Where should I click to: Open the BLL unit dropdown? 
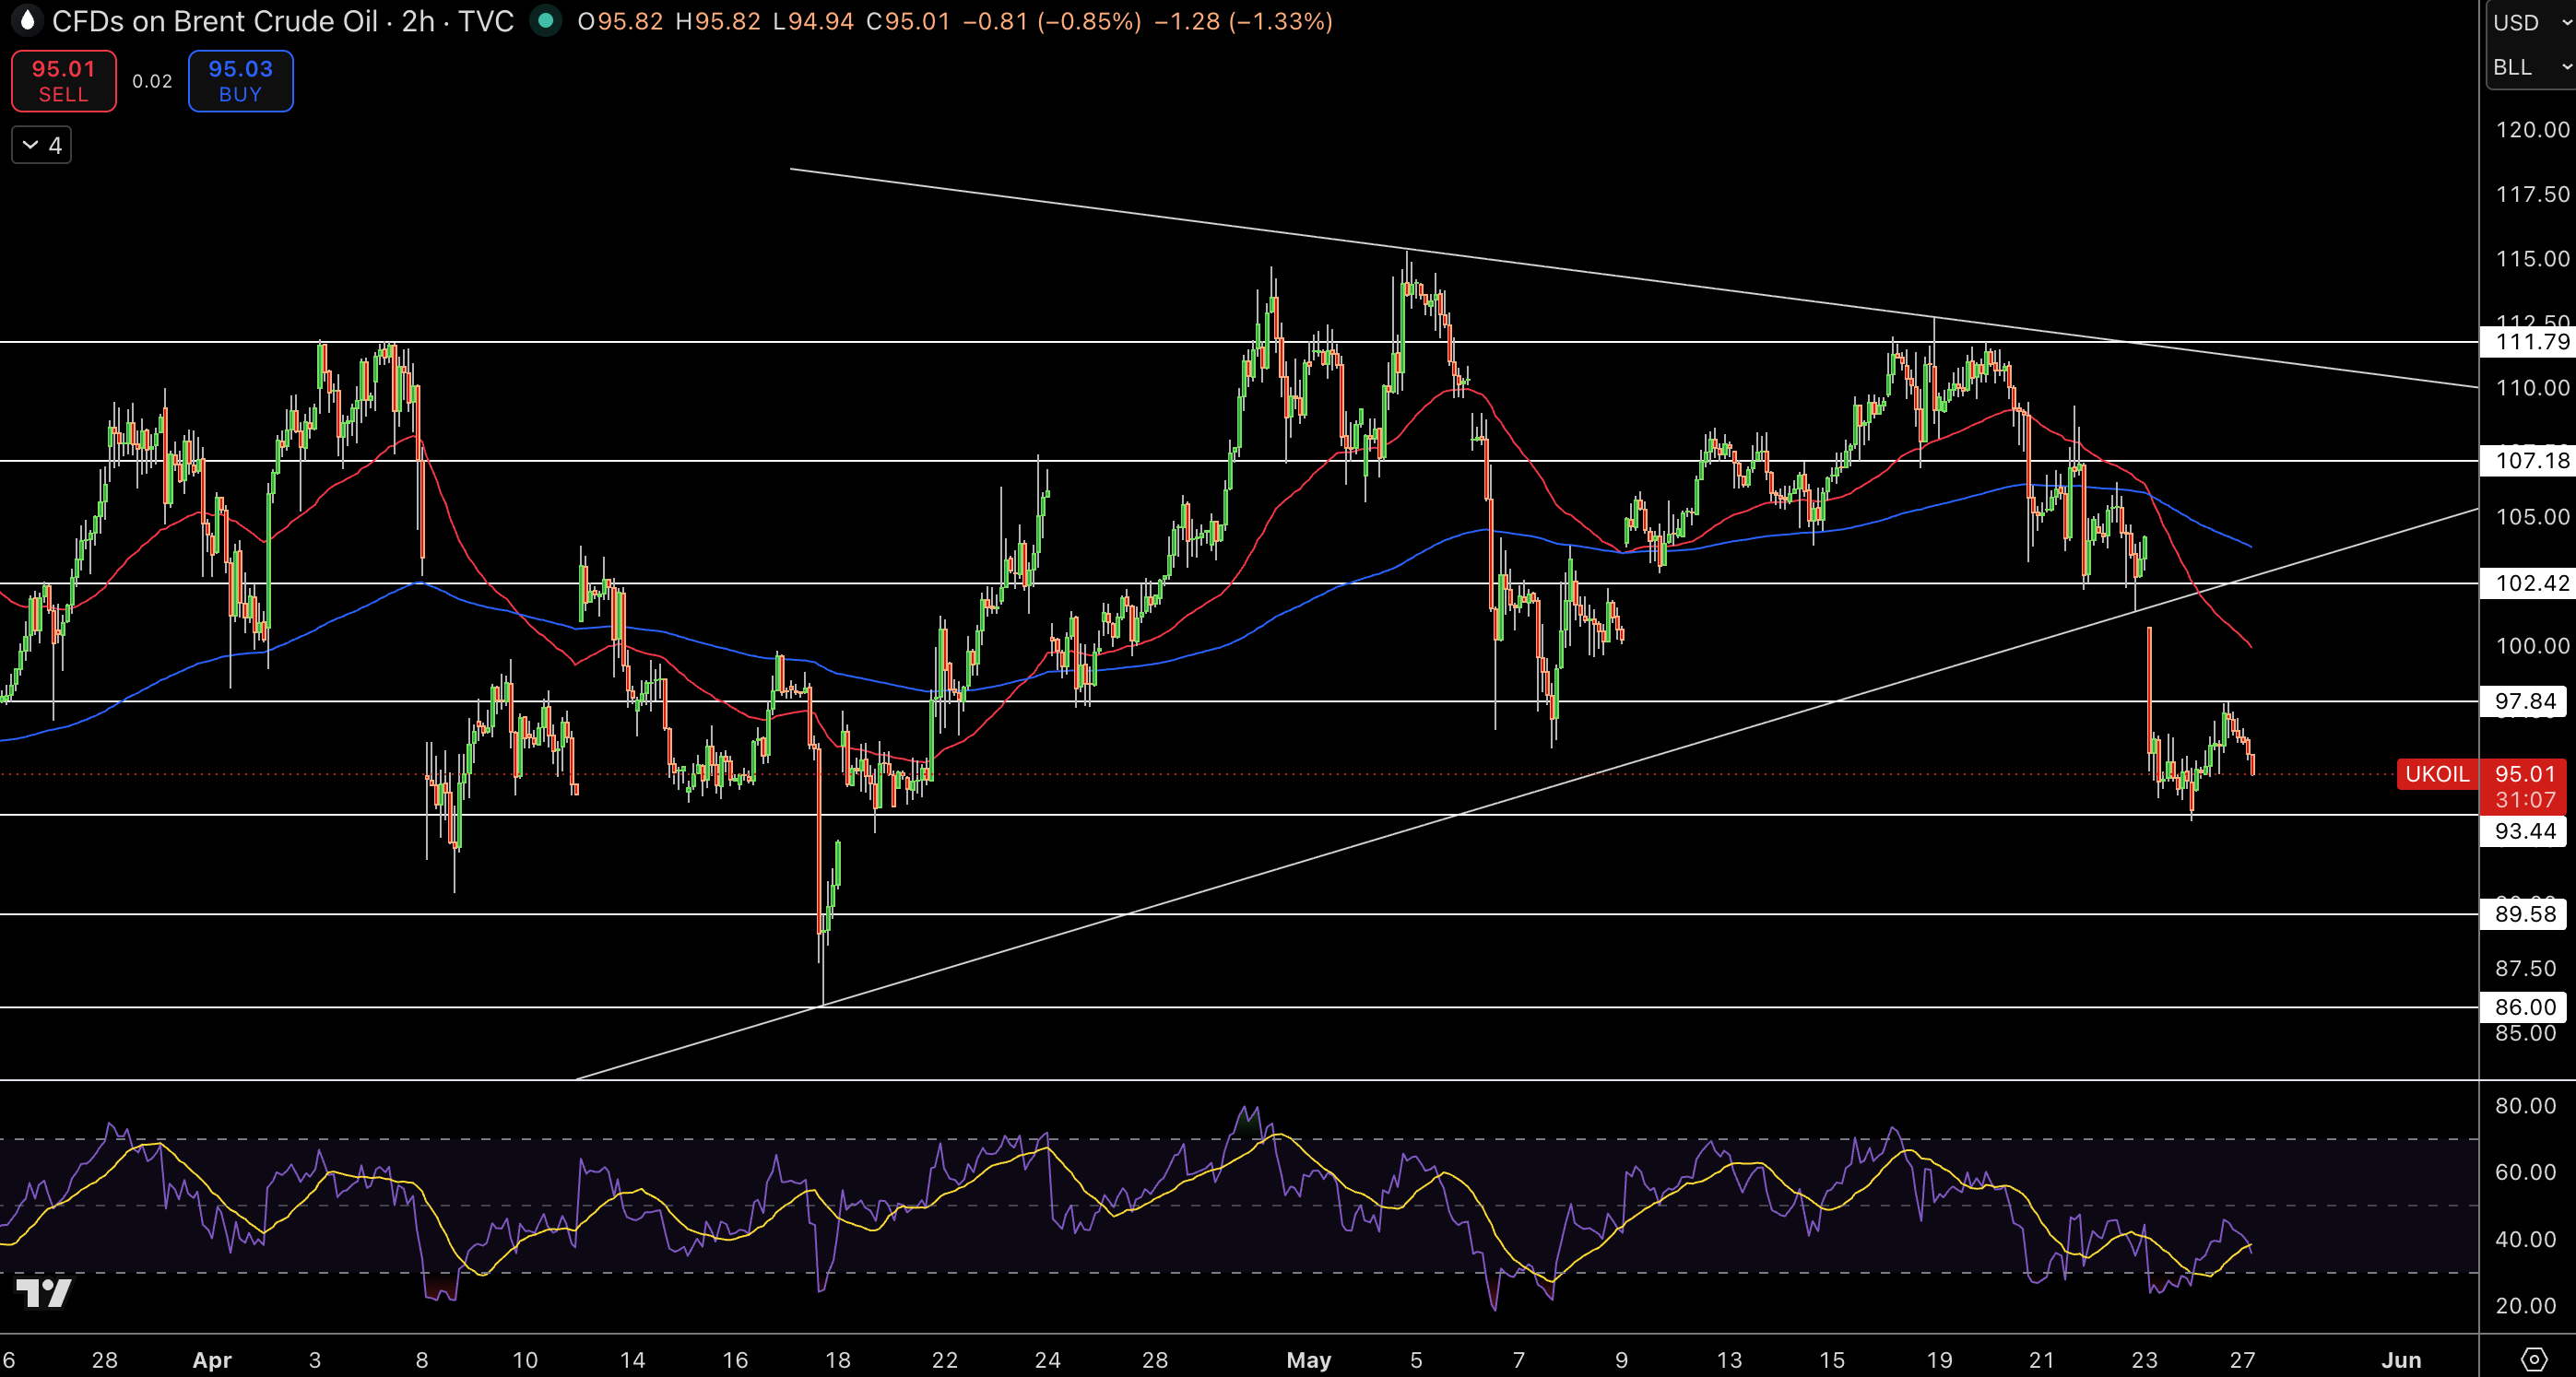(x=2531, y=67)
